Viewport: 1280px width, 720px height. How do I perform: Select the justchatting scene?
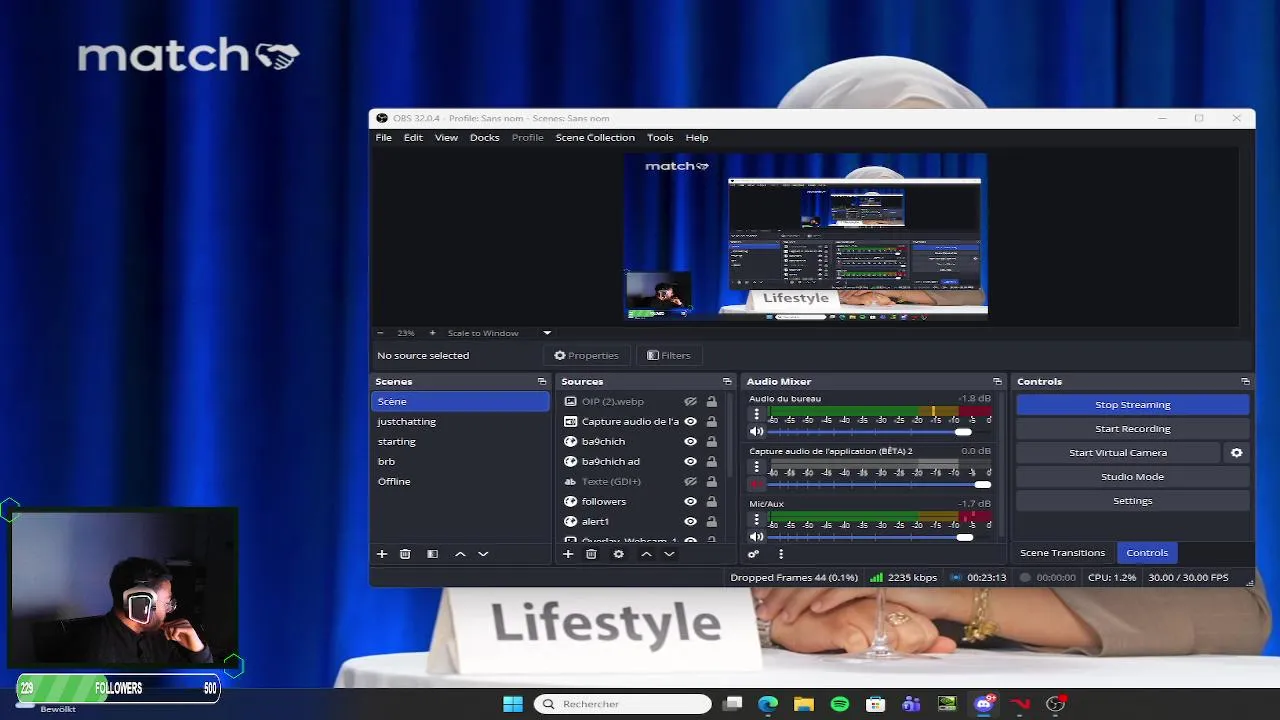460,422
